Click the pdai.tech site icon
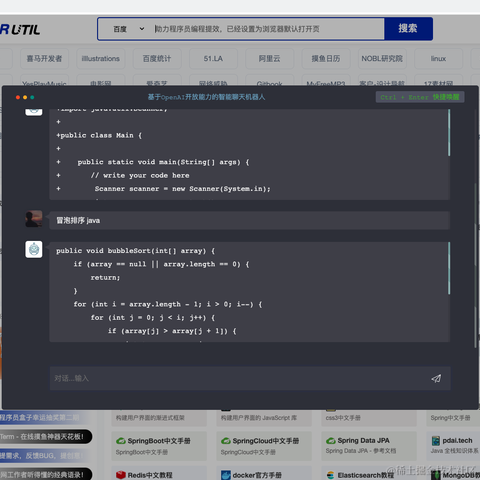 coord(436,441)
